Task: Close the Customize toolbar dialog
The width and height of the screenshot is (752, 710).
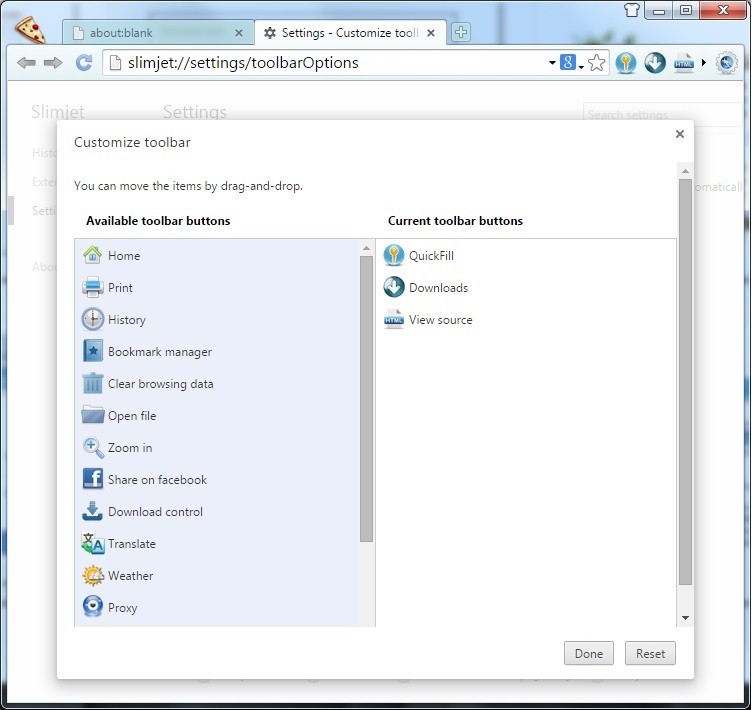Action: point(680,134)
